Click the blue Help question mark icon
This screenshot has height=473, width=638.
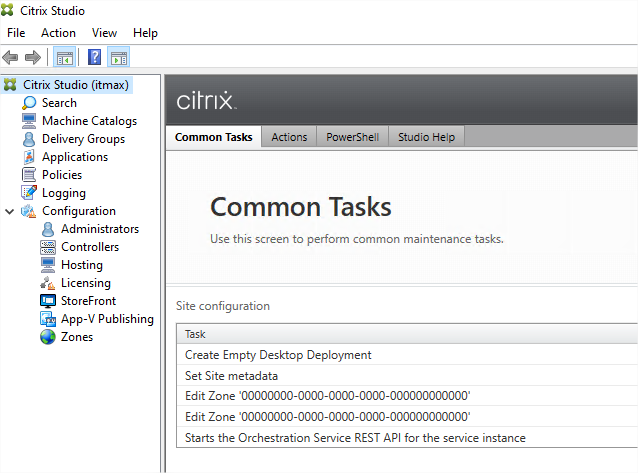coord(94,57)
